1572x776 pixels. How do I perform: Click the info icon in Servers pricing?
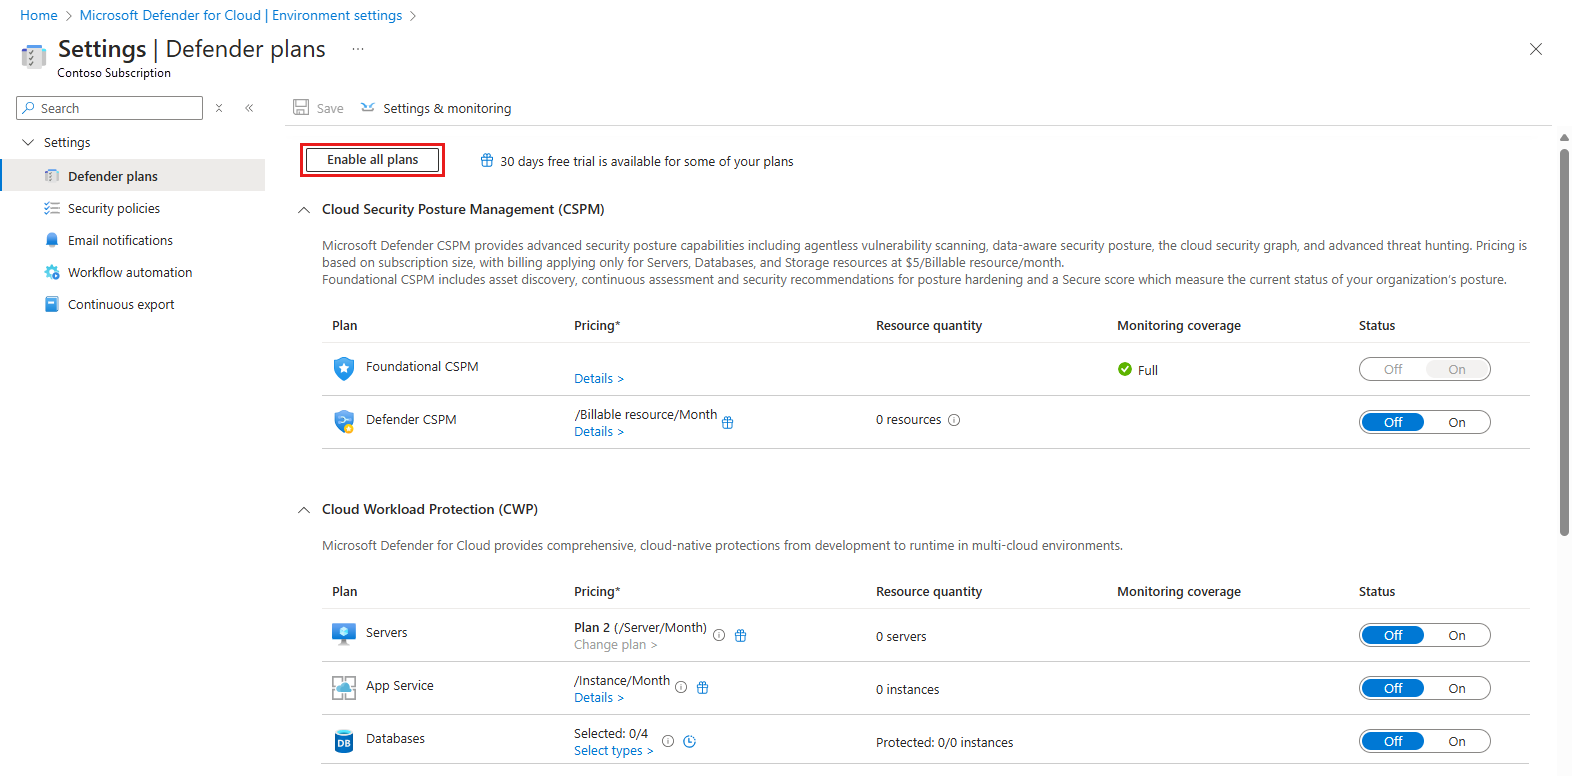(719, 635)
